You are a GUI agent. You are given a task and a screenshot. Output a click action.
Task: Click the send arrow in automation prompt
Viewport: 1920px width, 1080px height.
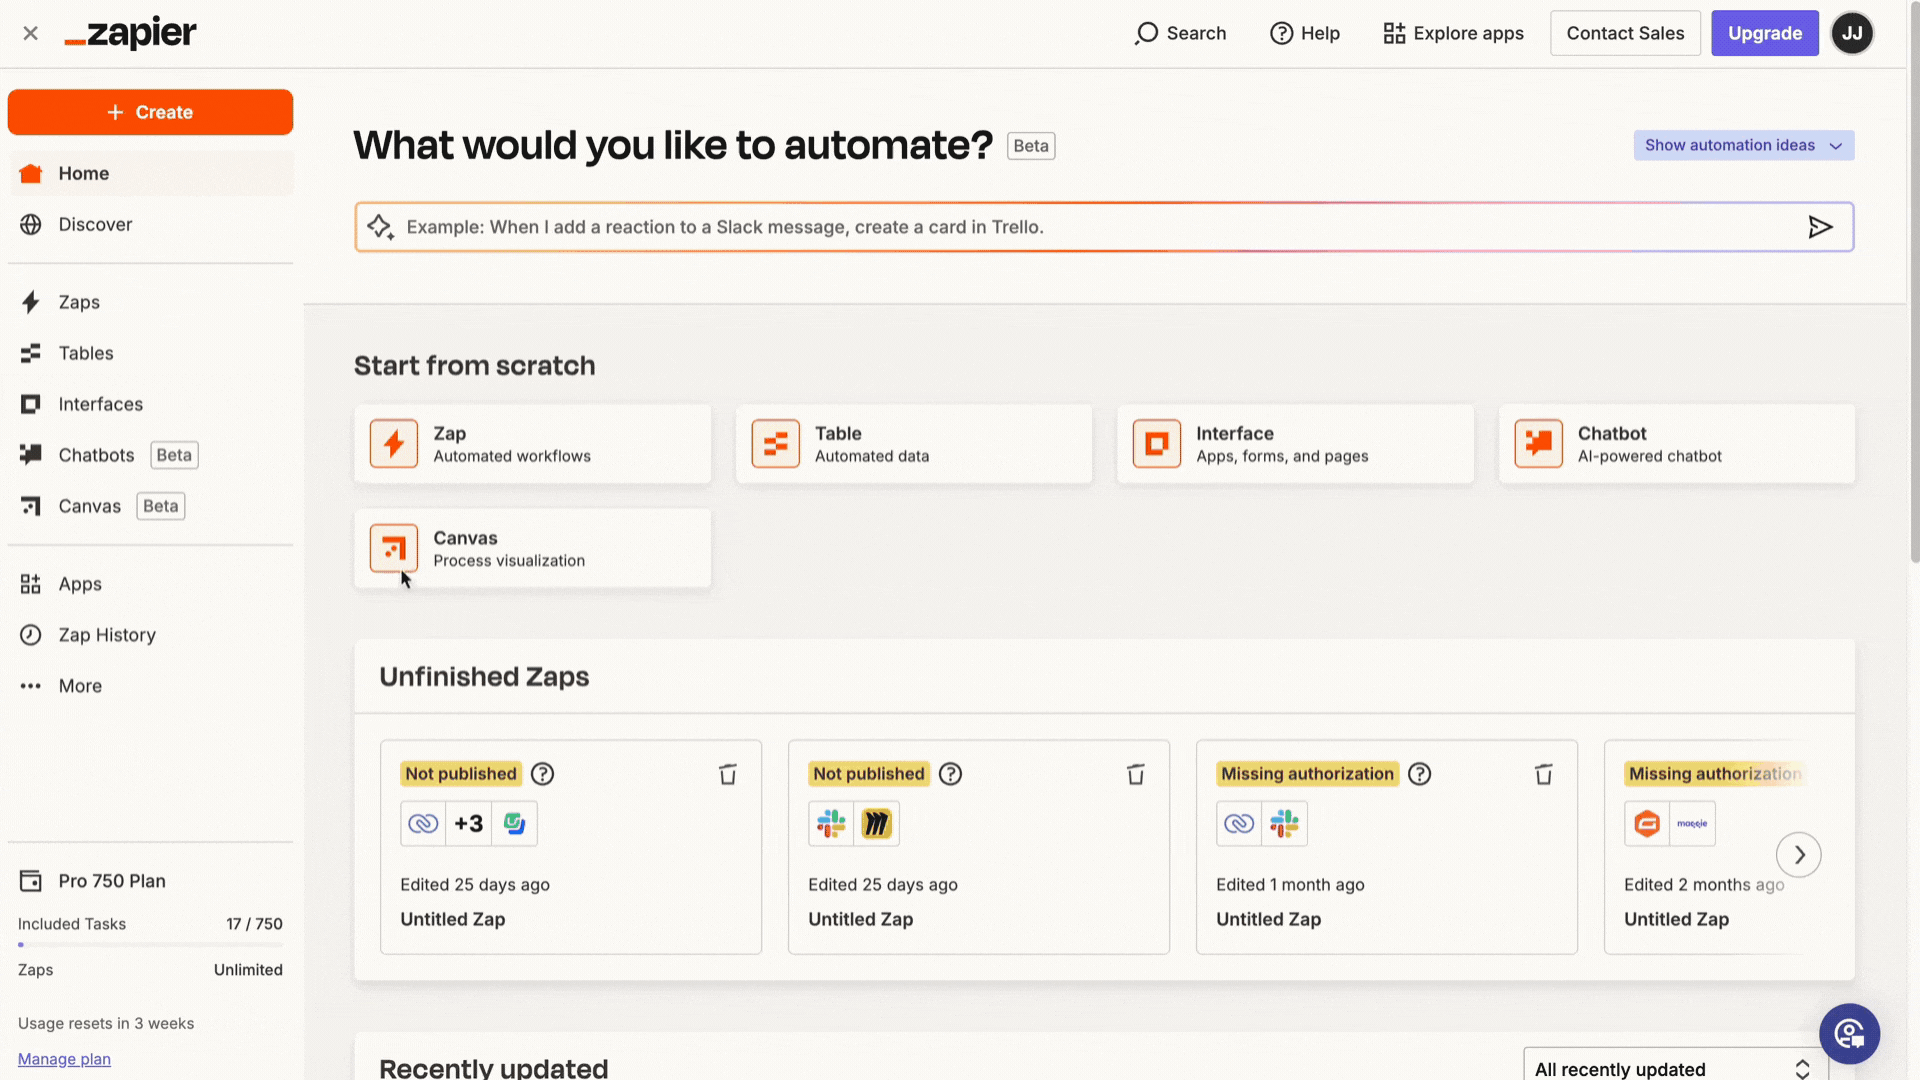[x=1820, y=227]
